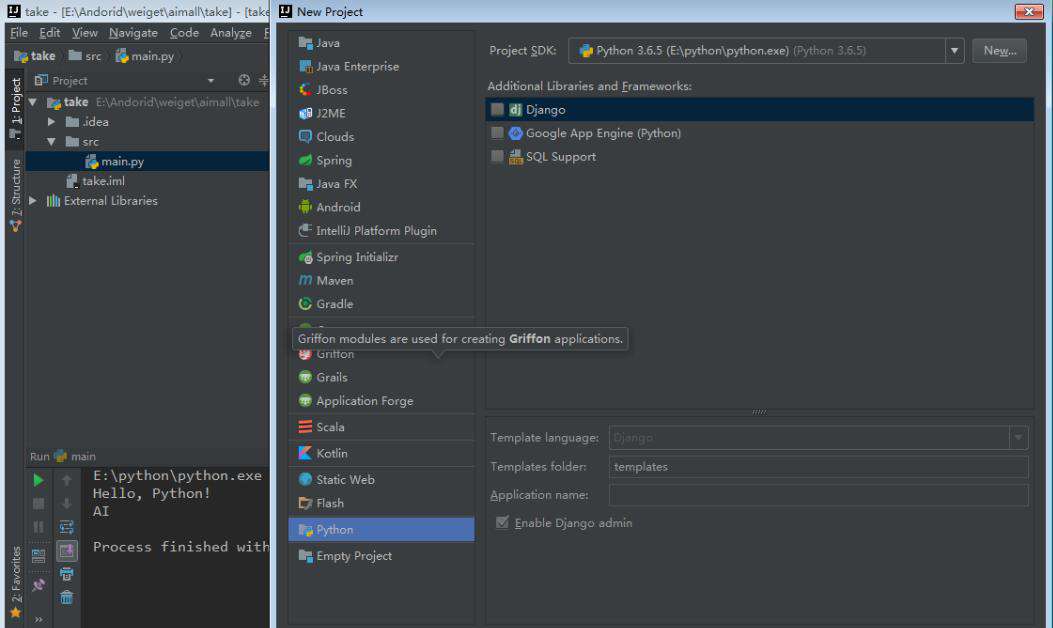Viewport: 1053px width, 628px height.
Task: Collapse the src folder node
Action: coord(51,142)
